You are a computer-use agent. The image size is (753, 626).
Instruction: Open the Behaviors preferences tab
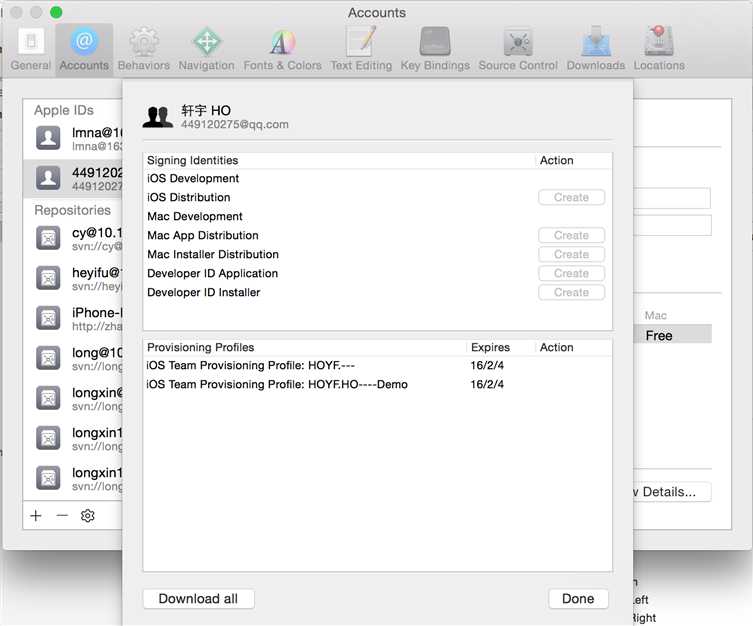click(144, 49)
